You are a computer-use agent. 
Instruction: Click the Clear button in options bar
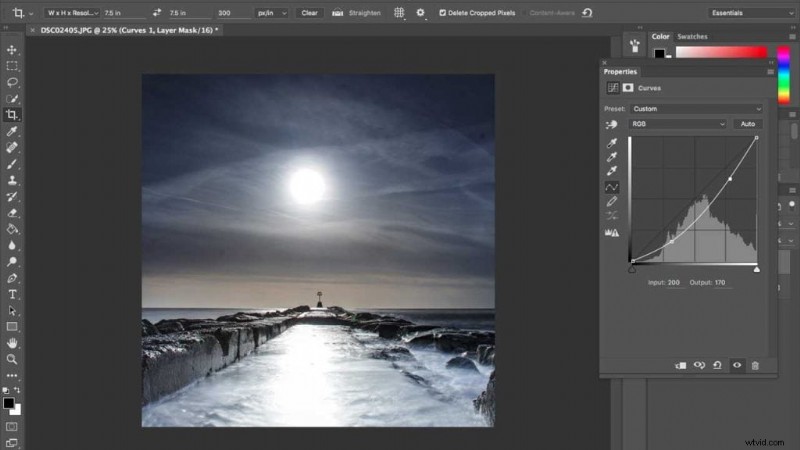(309, 13)
